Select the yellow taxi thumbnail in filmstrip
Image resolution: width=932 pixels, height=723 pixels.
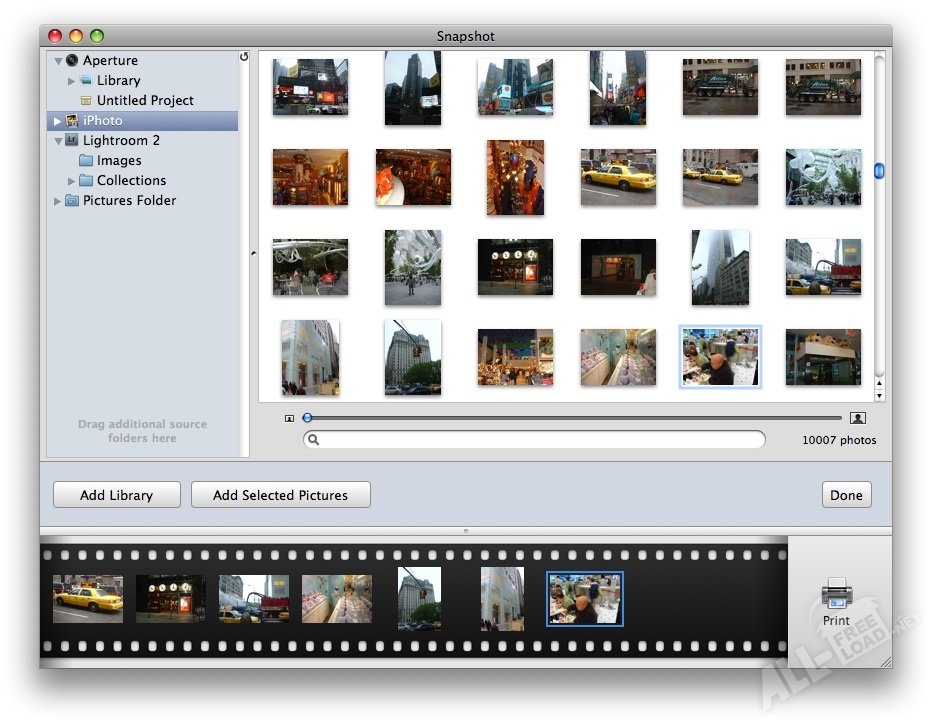(x=88, y=598)
